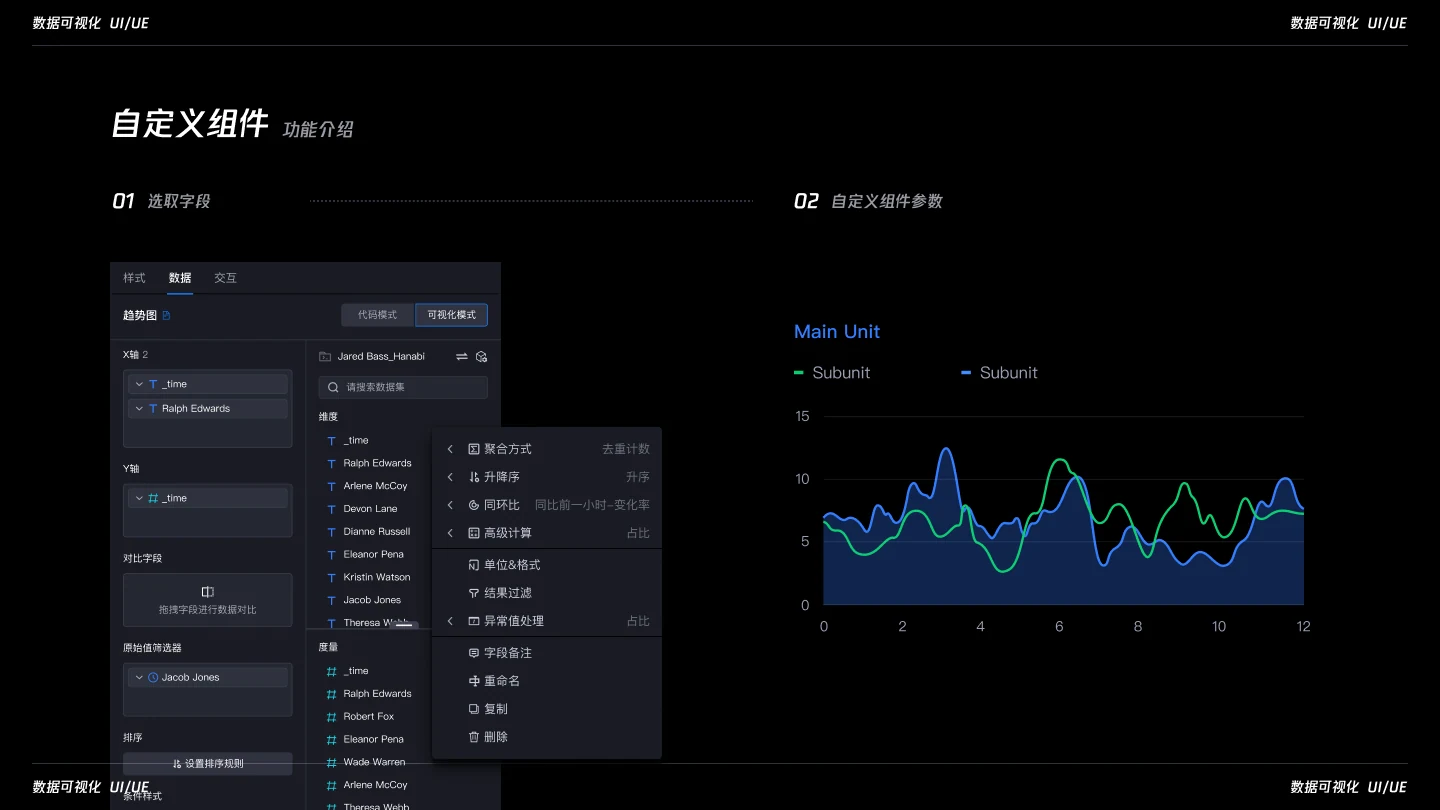Click the calculator icon beside 高级计算
The width and height of the screenshot is (1440, 810).
pyautogui.click(x=474, y=533)
